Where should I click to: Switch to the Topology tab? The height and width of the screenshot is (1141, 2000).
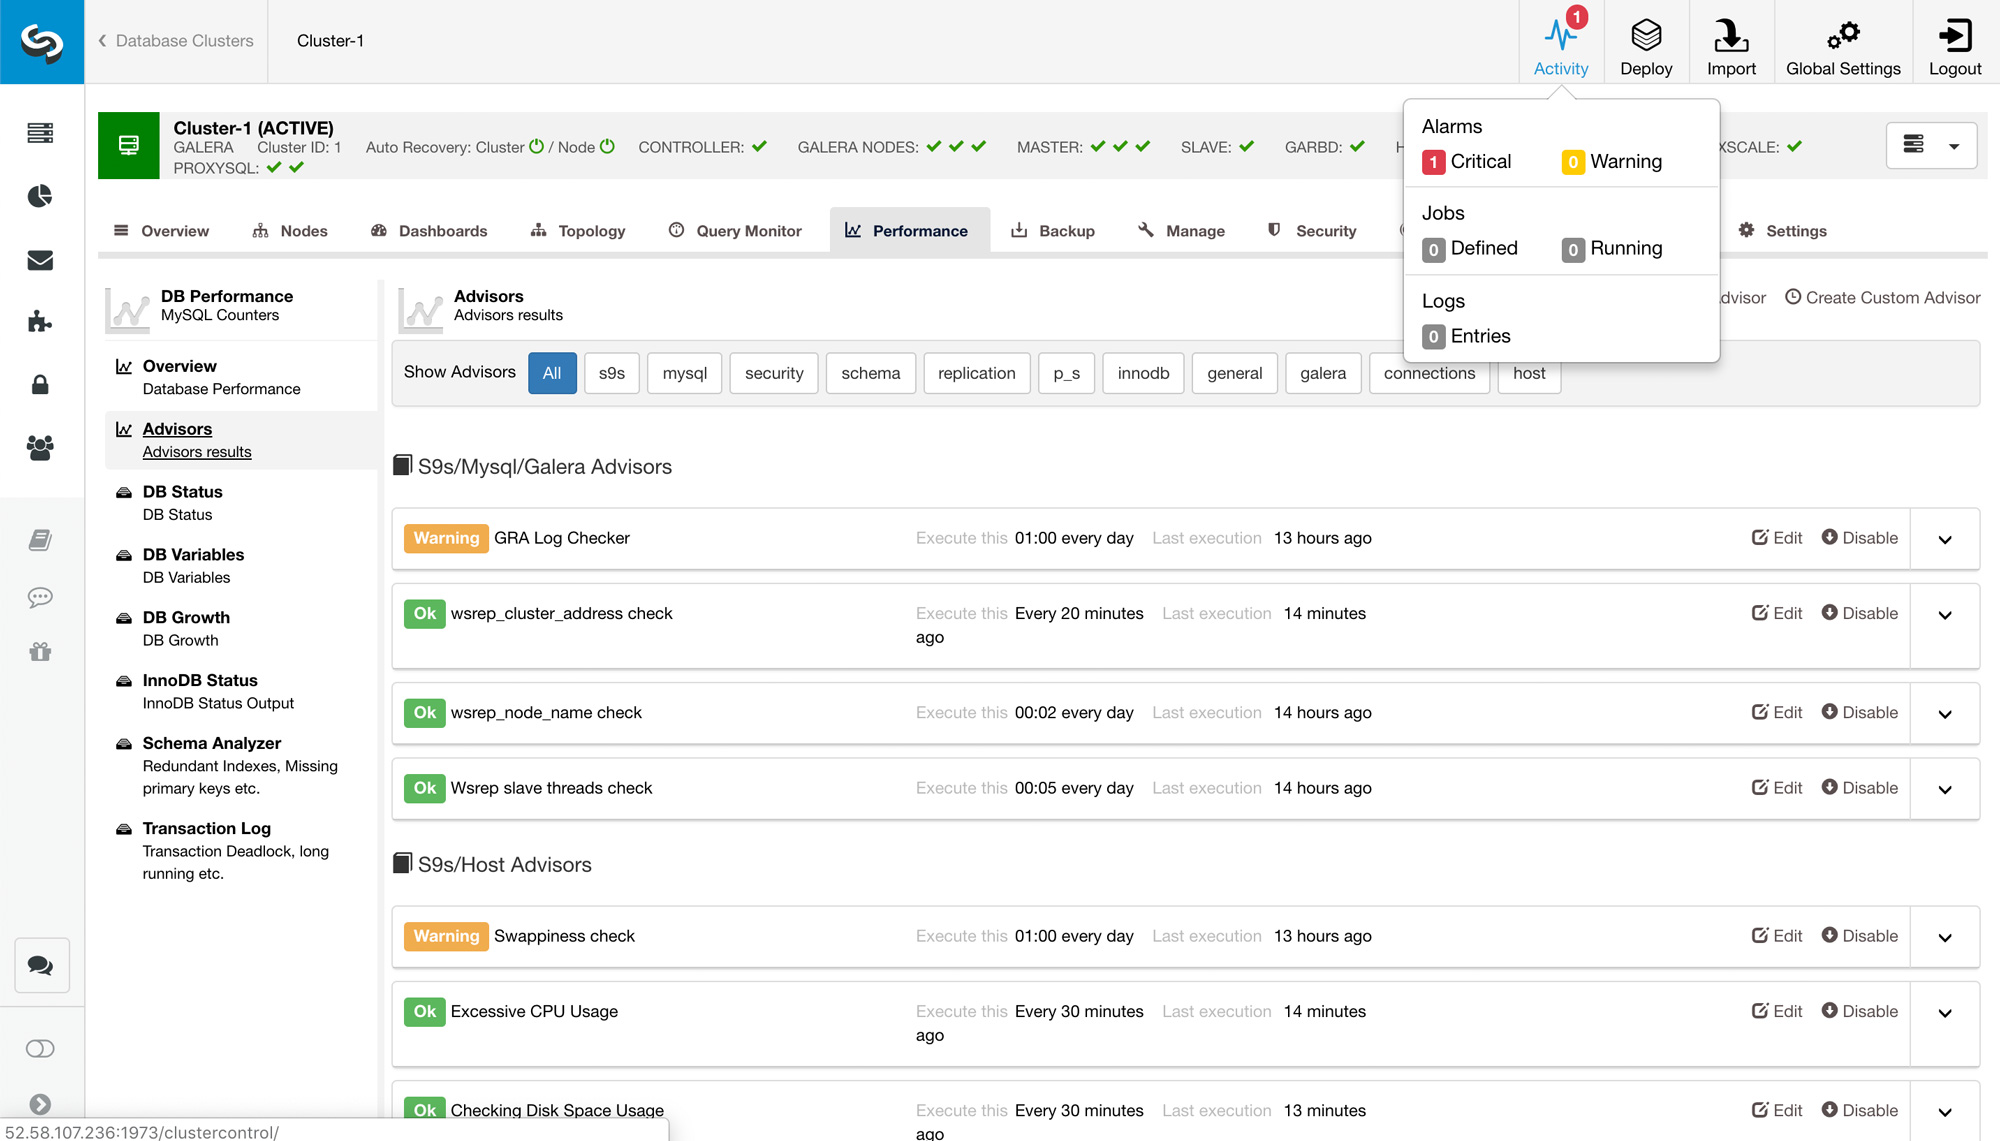(578, 231)
